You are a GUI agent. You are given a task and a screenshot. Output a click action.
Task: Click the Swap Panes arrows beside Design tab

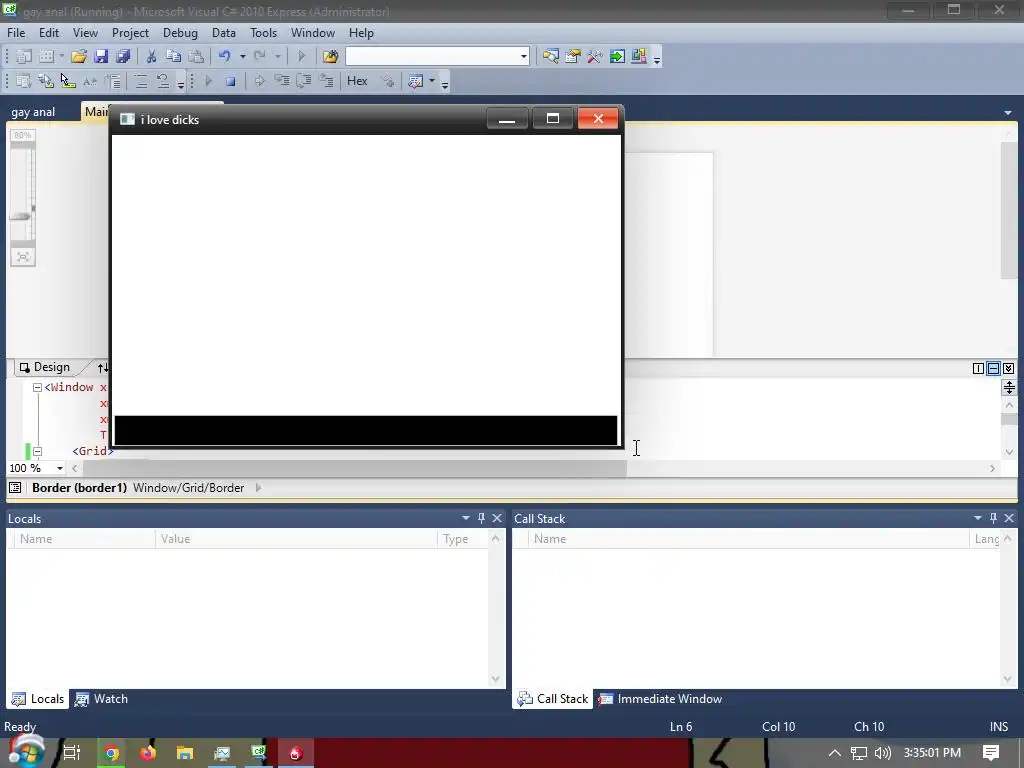(103, 368)
